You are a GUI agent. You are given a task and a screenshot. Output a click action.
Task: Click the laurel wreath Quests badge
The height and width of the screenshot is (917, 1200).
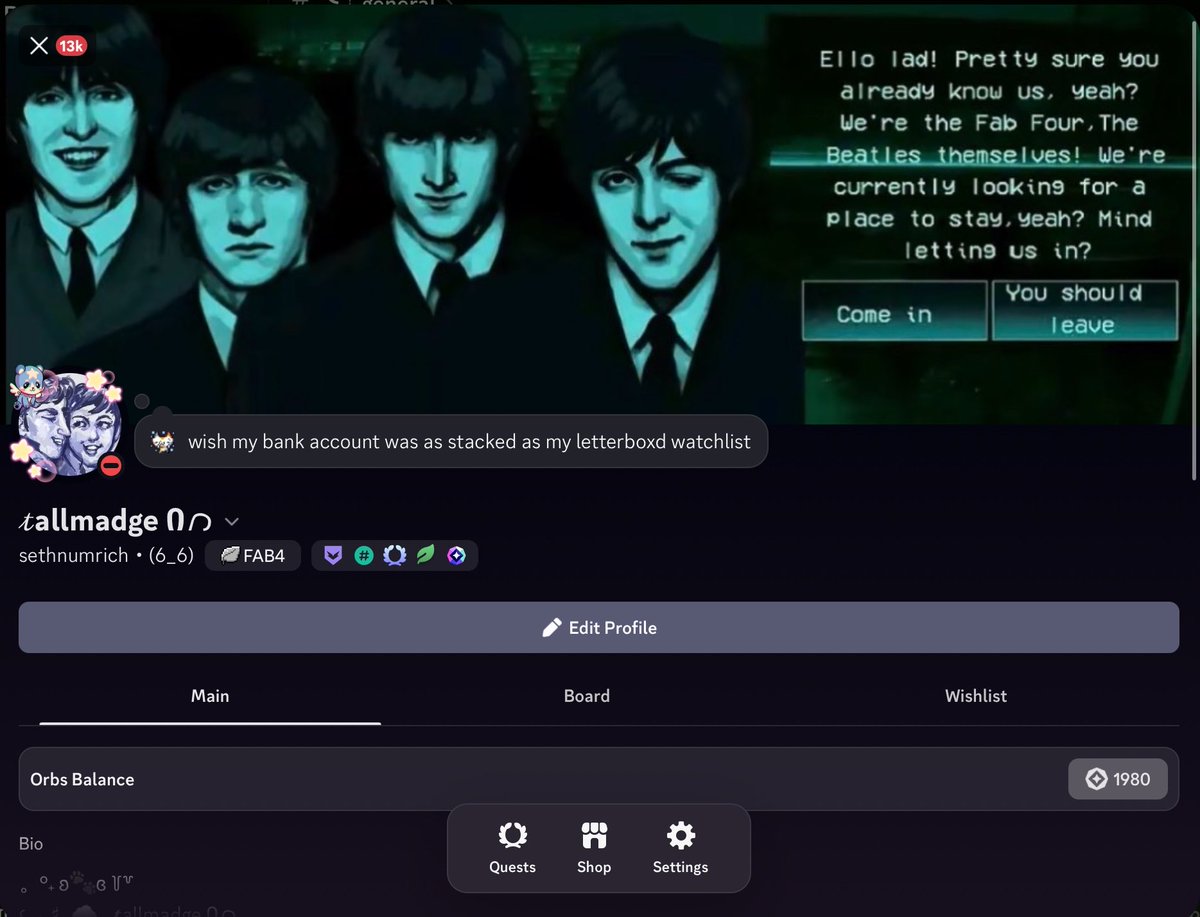[395, 556]
